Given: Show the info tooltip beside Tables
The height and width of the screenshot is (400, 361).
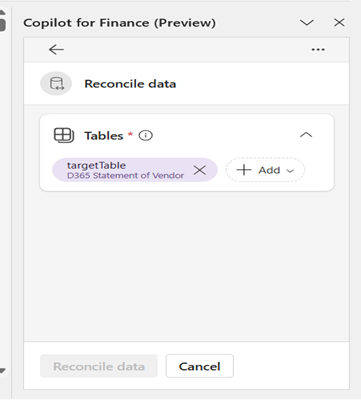Looking at the screenshot, I should [146, 135].
